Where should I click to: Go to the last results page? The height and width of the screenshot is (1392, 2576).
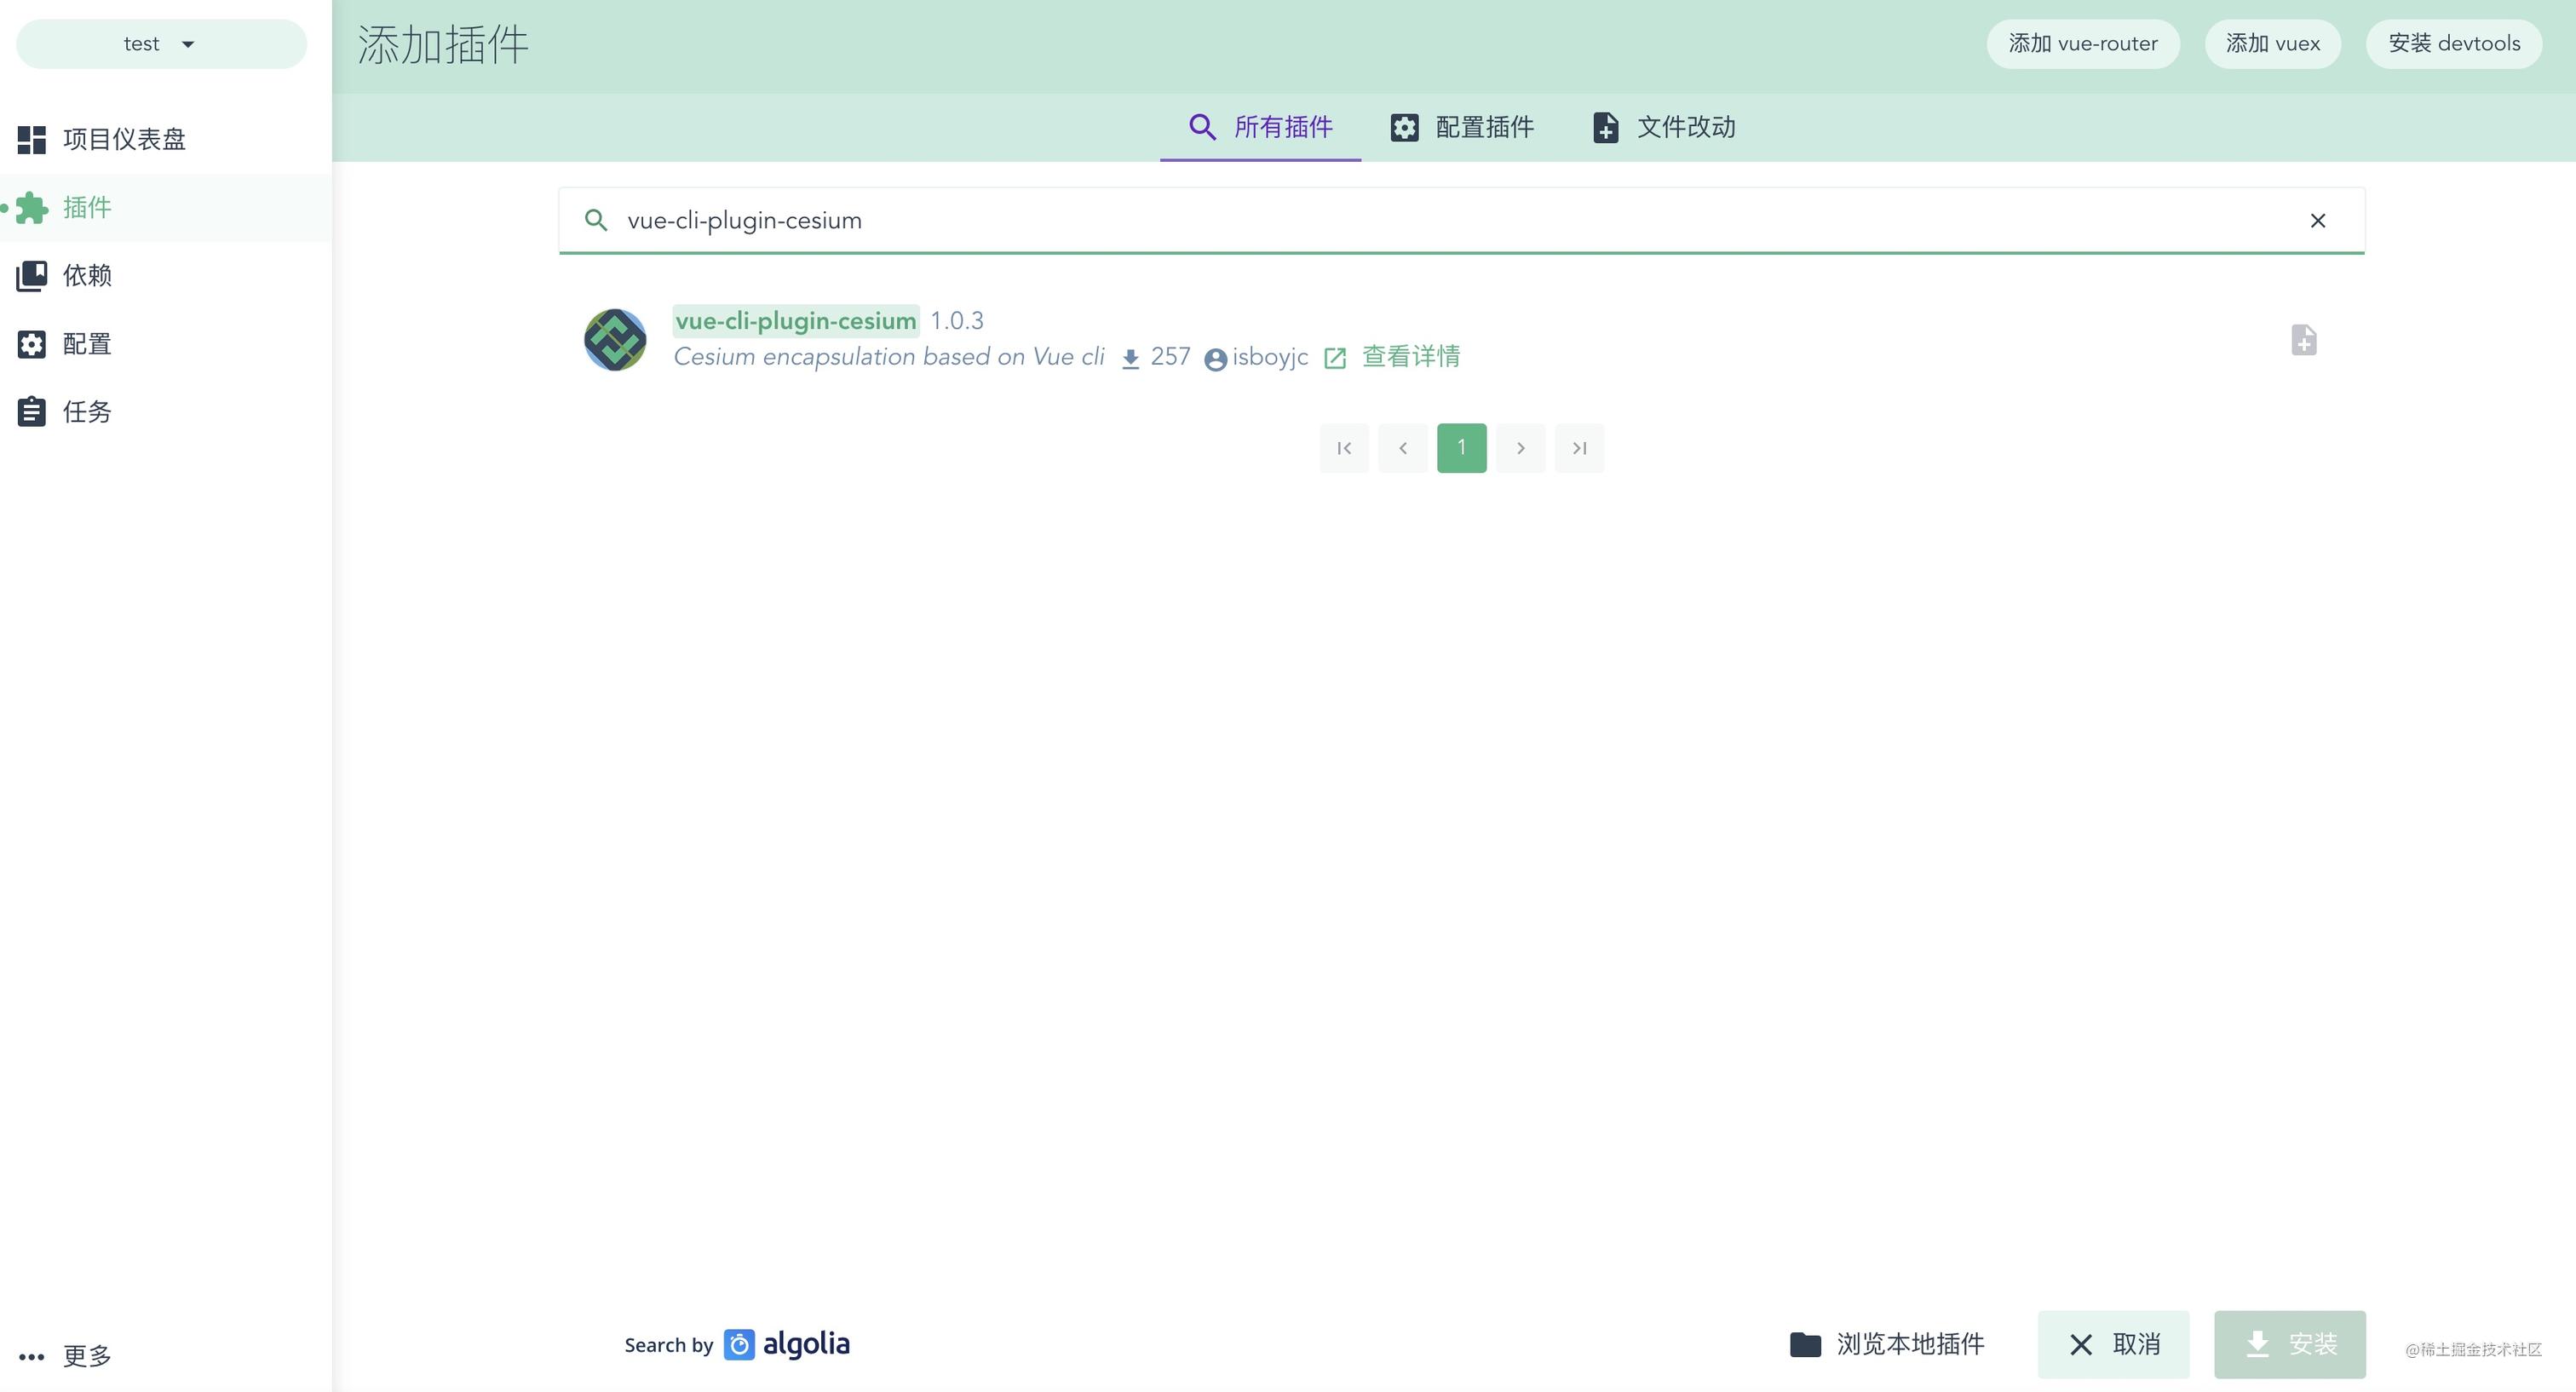coord(1580,448)
